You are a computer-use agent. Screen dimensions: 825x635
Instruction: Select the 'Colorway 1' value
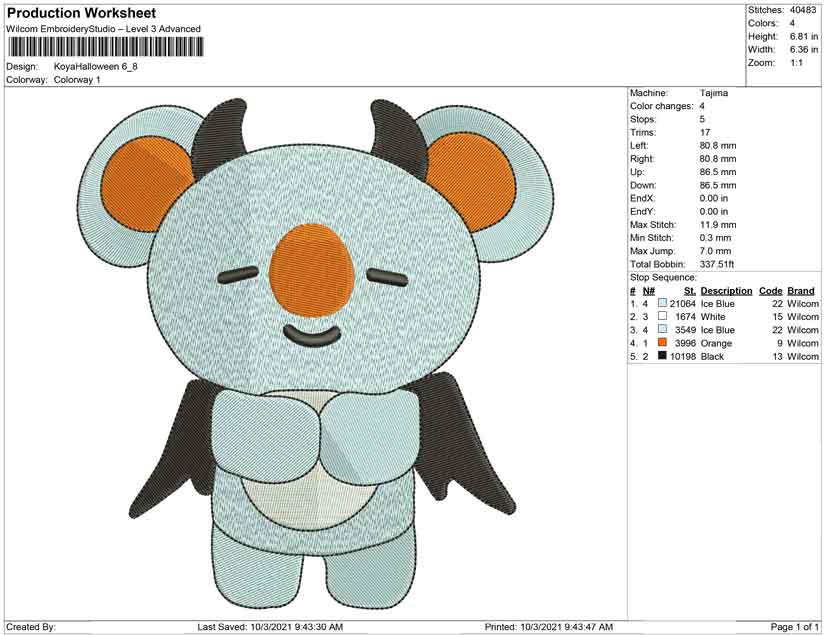[77, 80]
